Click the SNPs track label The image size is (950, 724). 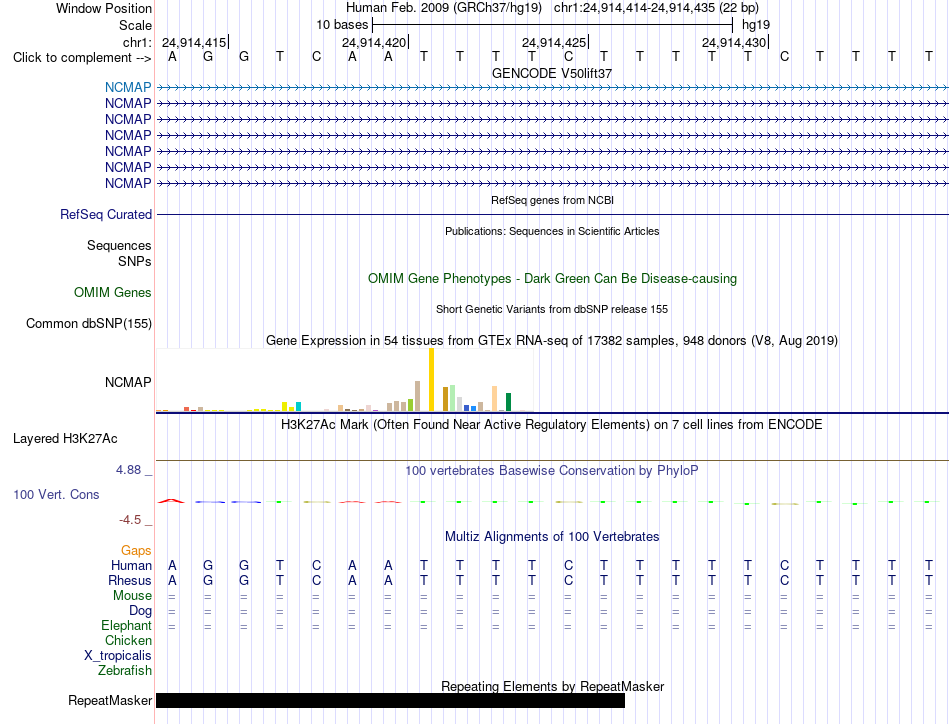point(135,261)
